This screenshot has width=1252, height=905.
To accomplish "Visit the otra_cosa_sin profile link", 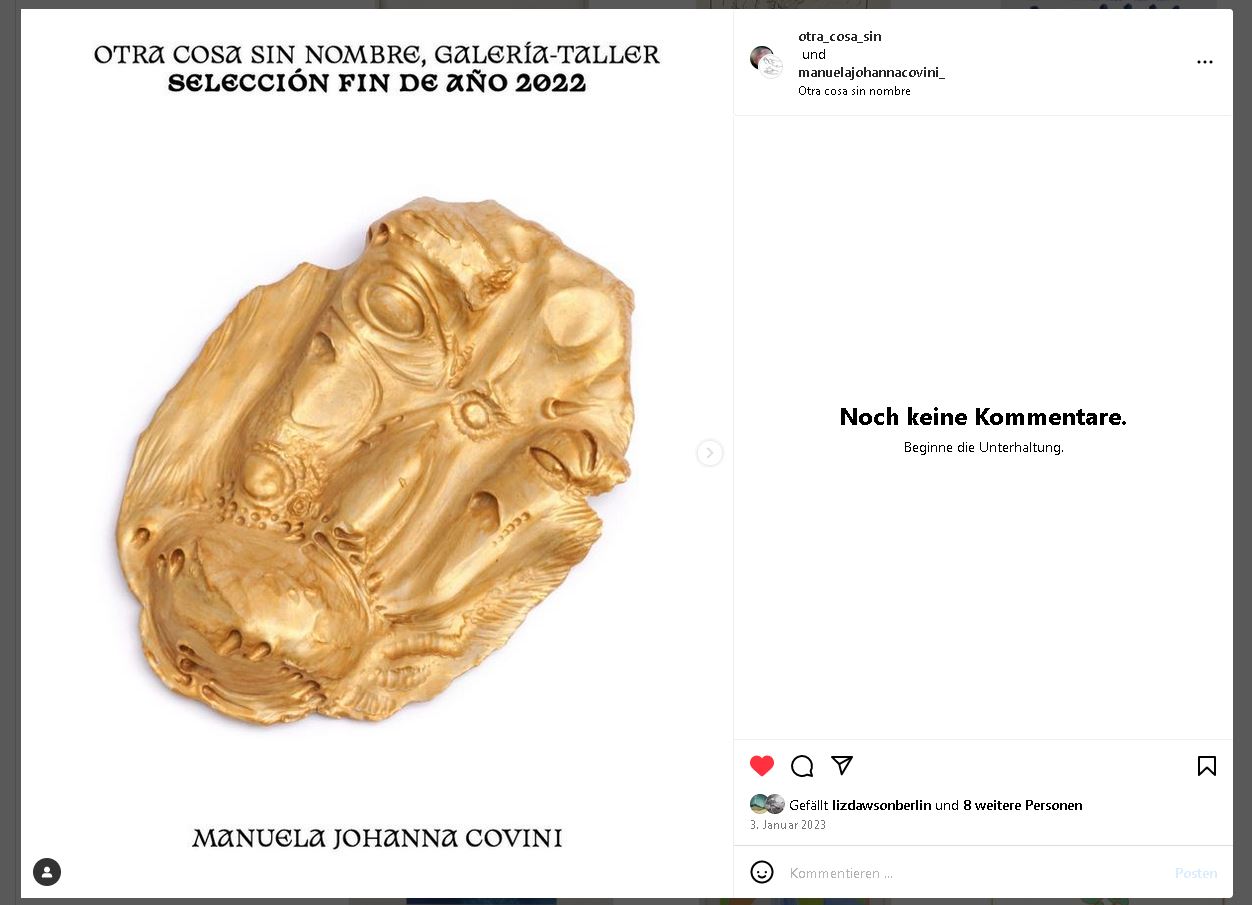I will (x=840, y=36).
